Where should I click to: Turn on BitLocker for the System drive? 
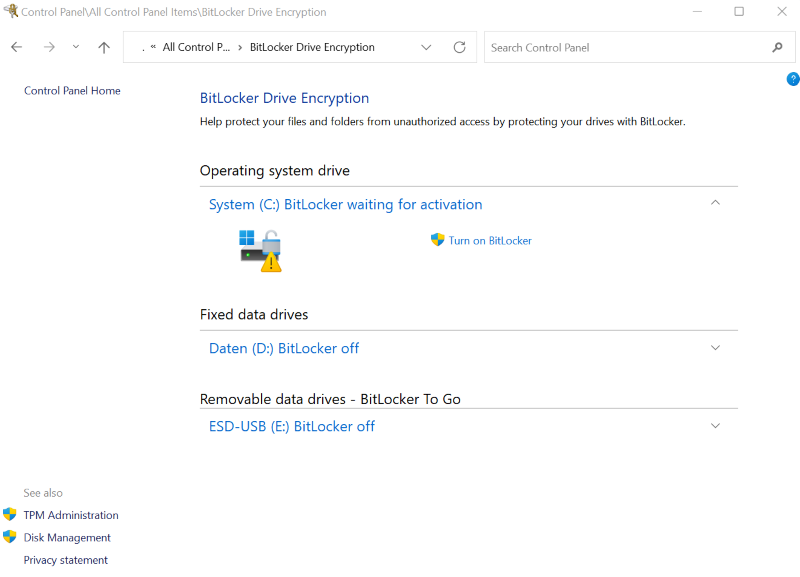pos(488,240)
